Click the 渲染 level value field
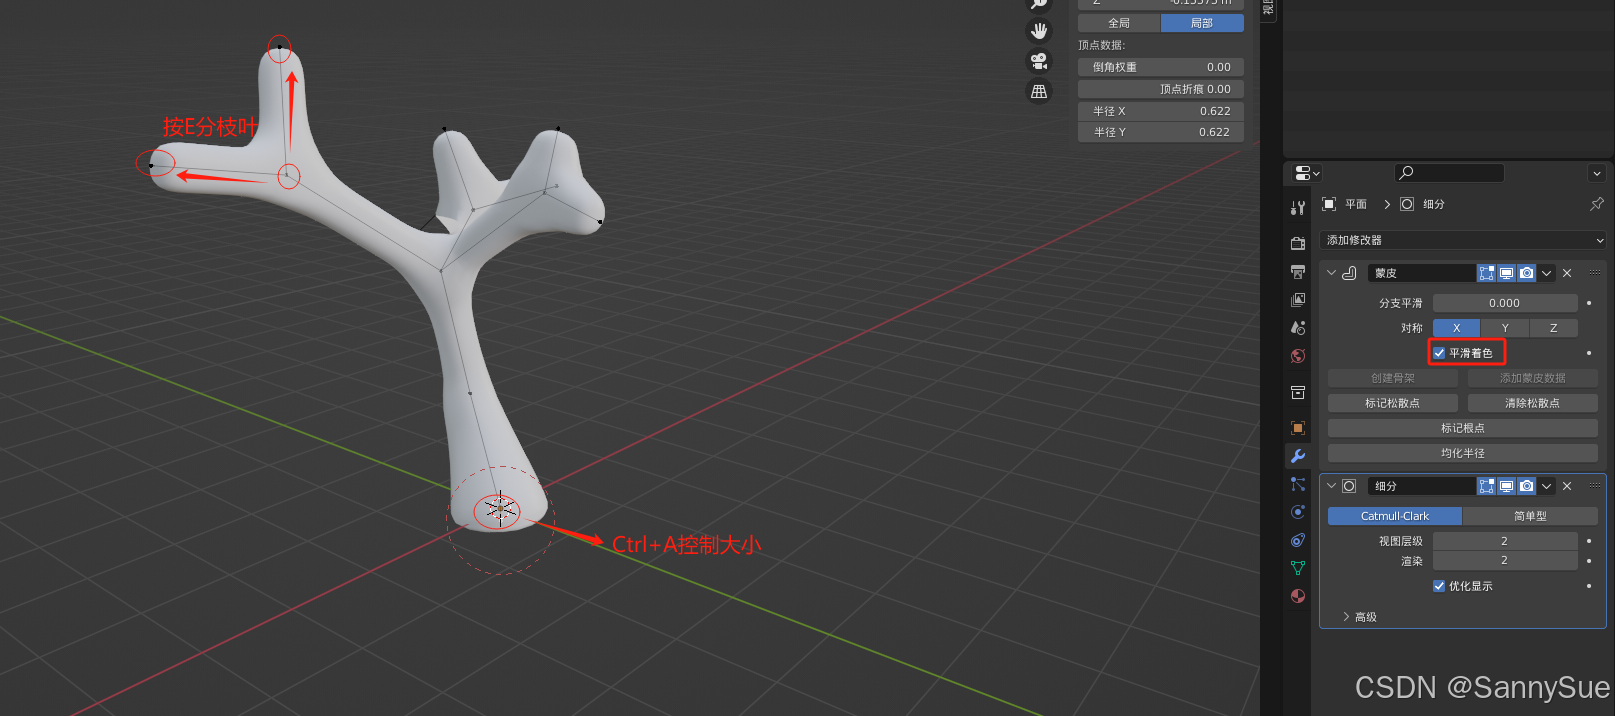The width and height of the screenshot is (1615, 716). (1505, 561)
